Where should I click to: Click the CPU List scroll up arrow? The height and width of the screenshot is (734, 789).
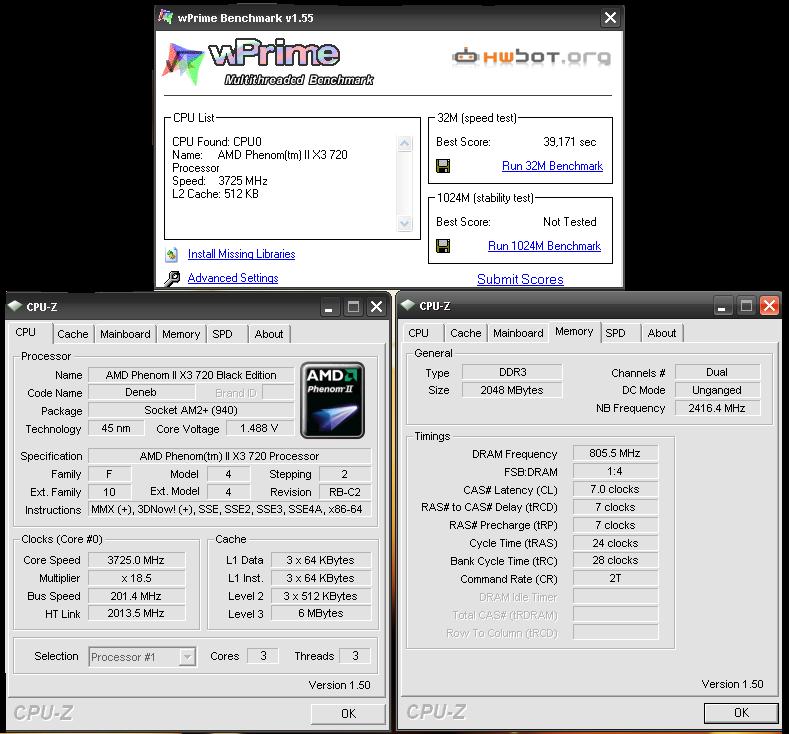pyautogui.click(x=405, y=144)
